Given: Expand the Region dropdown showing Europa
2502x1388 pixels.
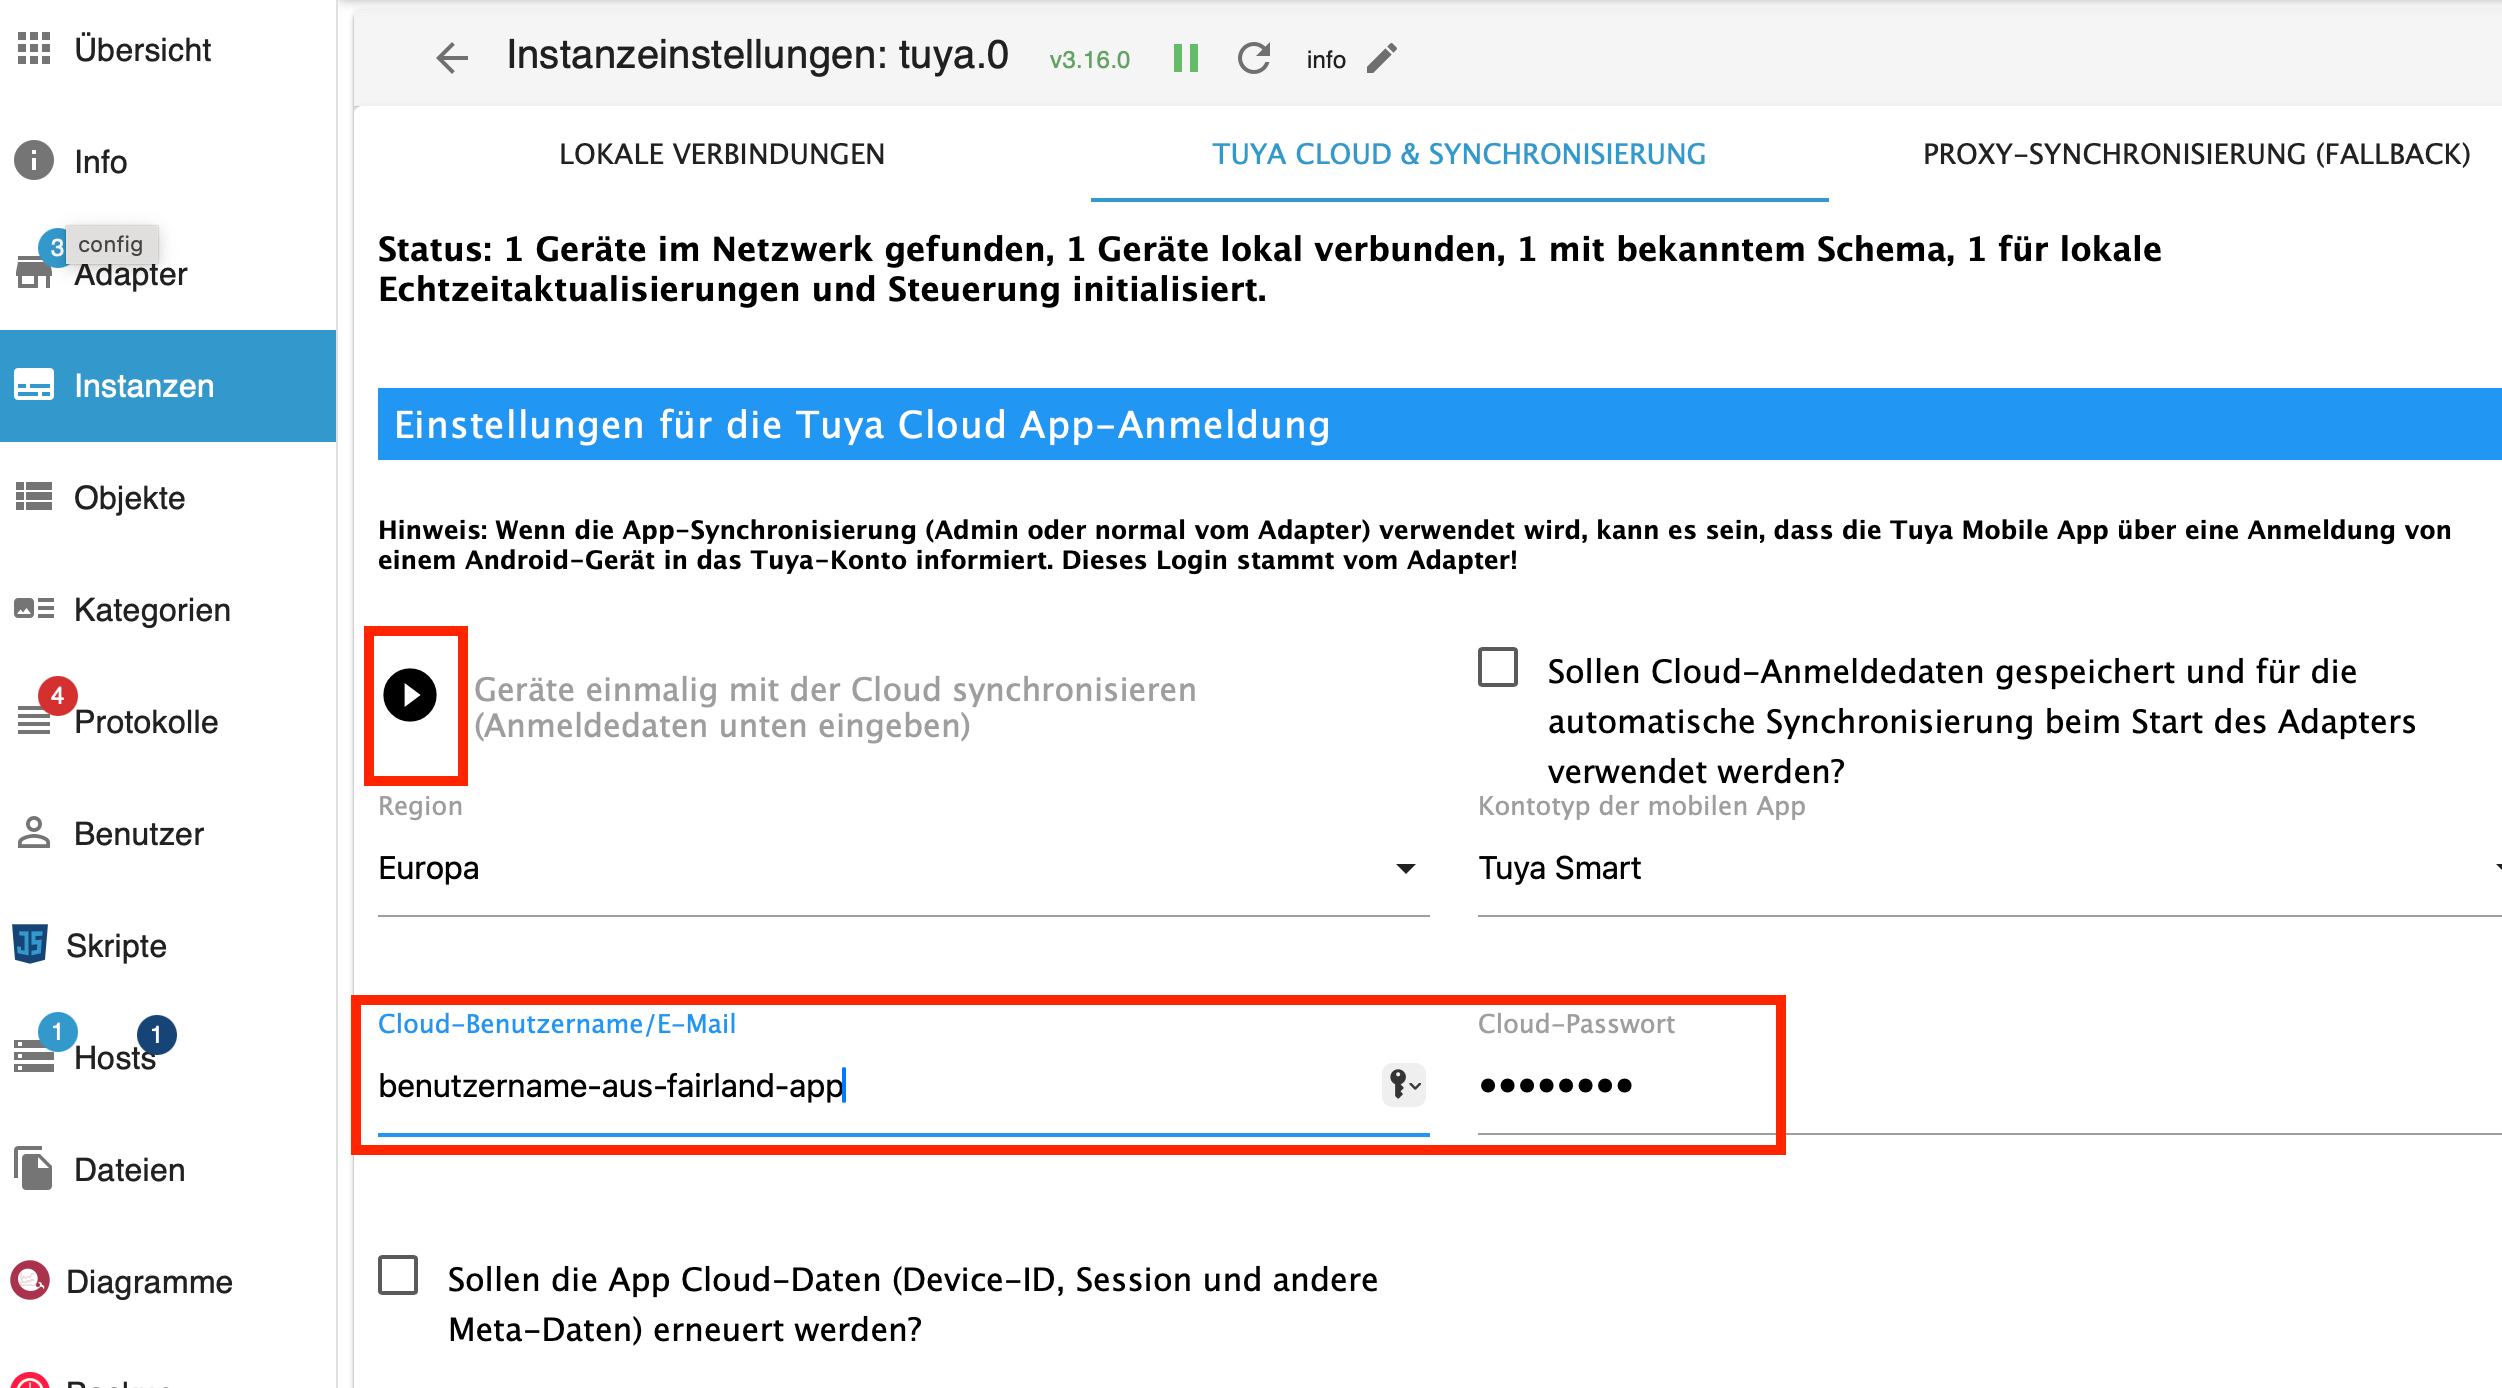Looking at the screenshot, I should pos(902,868).
